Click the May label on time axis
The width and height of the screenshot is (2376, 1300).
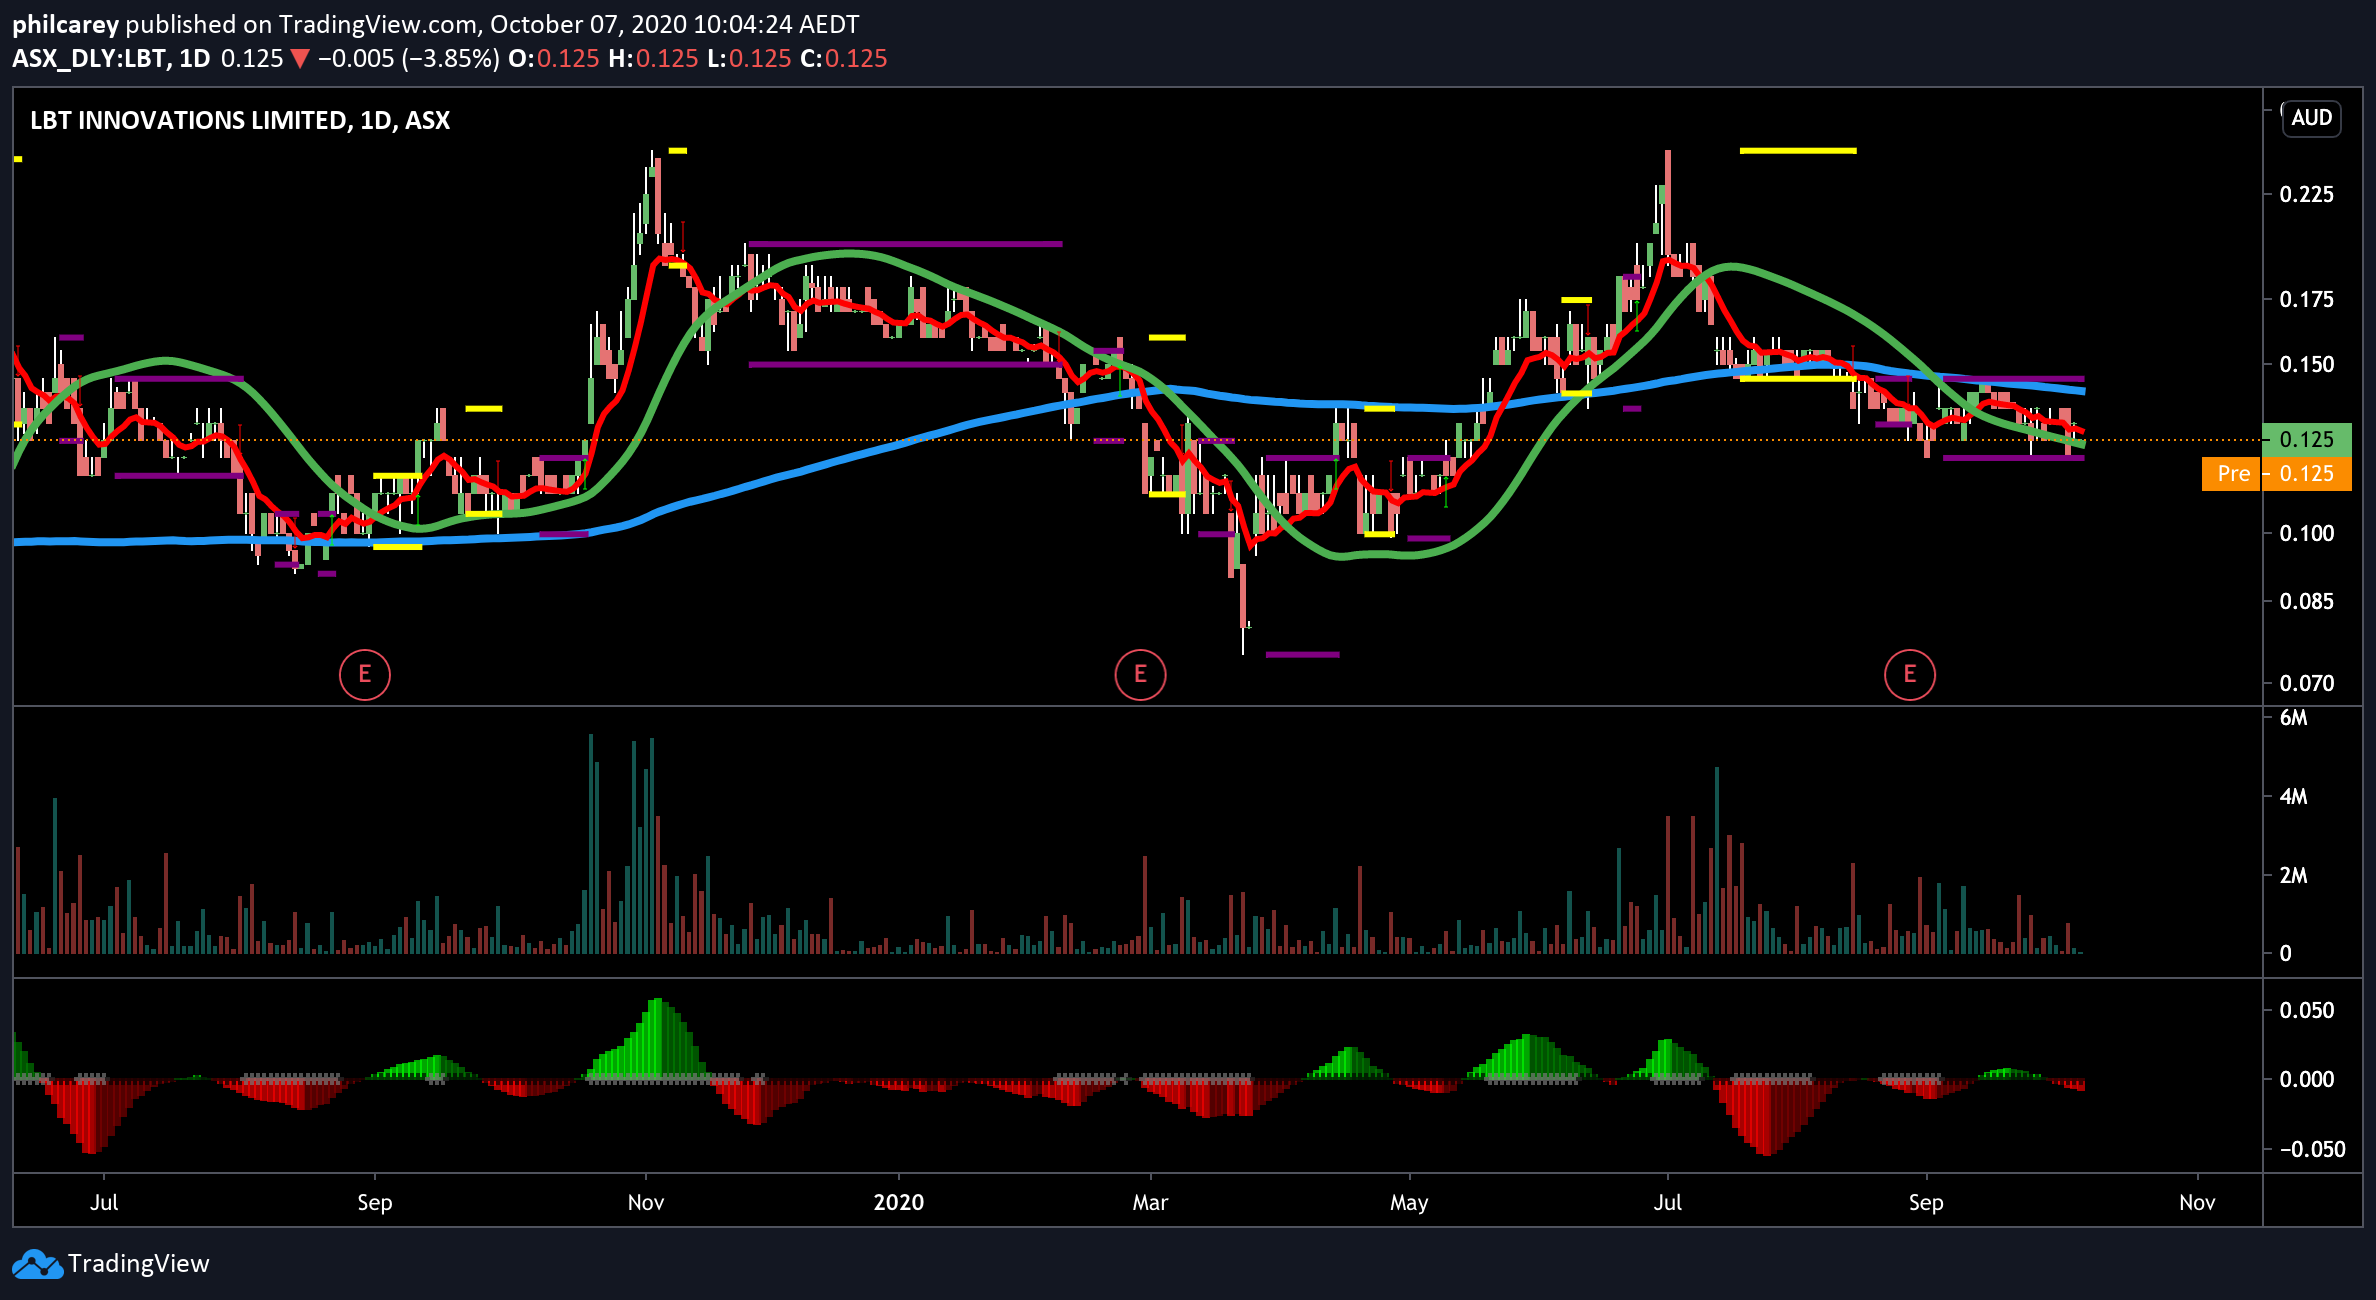click(x=1409, y=1203)
